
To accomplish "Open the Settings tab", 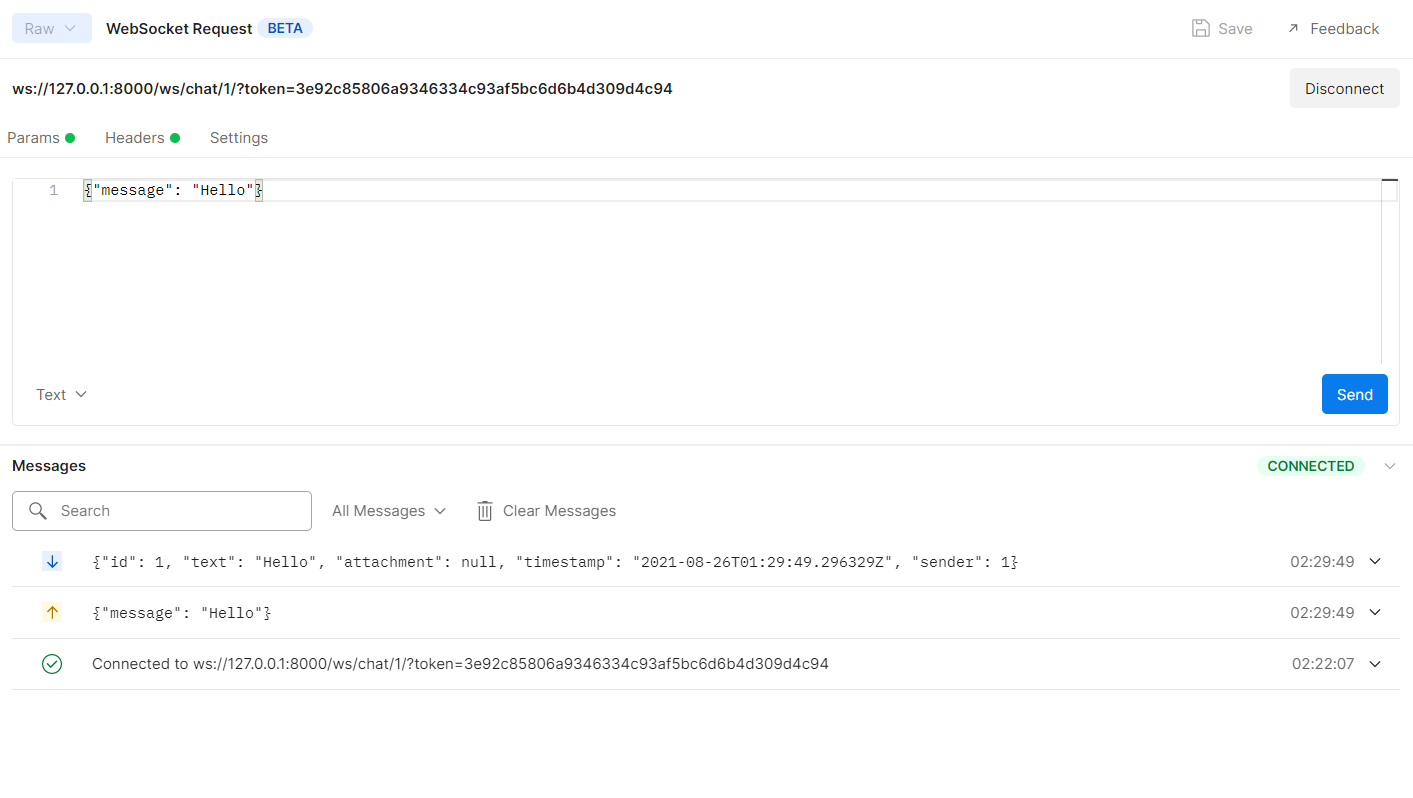I will (239, 138).
